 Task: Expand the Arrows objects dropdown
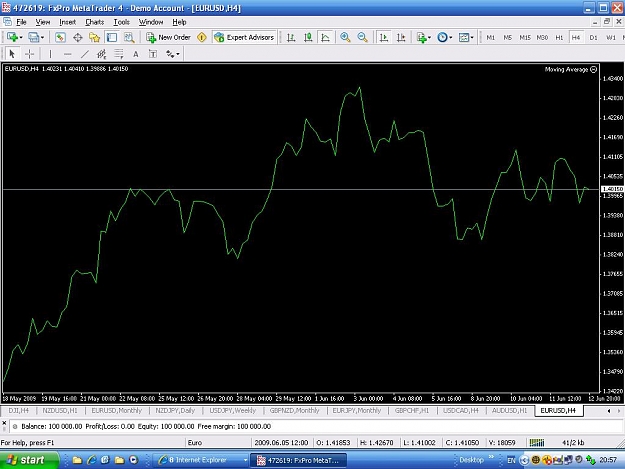(178, 54)
